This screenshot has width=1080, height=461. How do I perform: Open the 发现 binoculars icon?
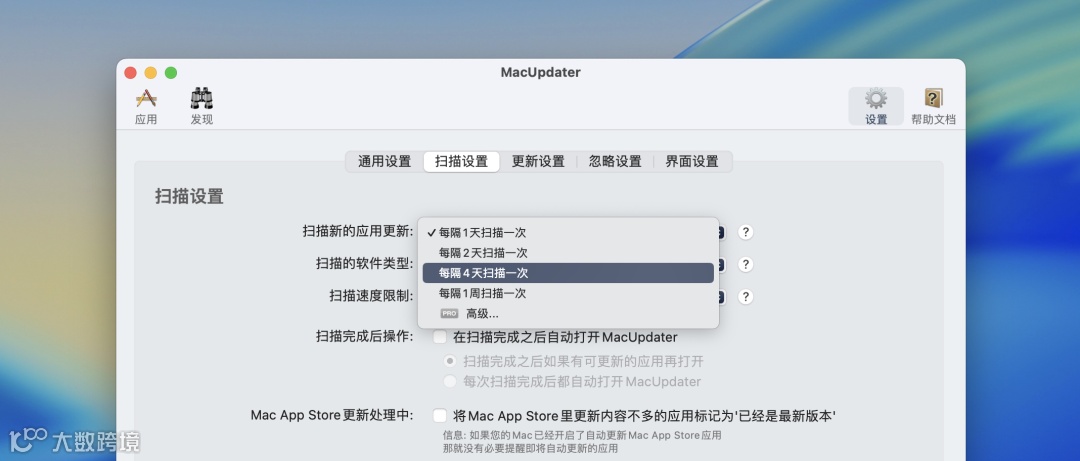click(202, 105)
